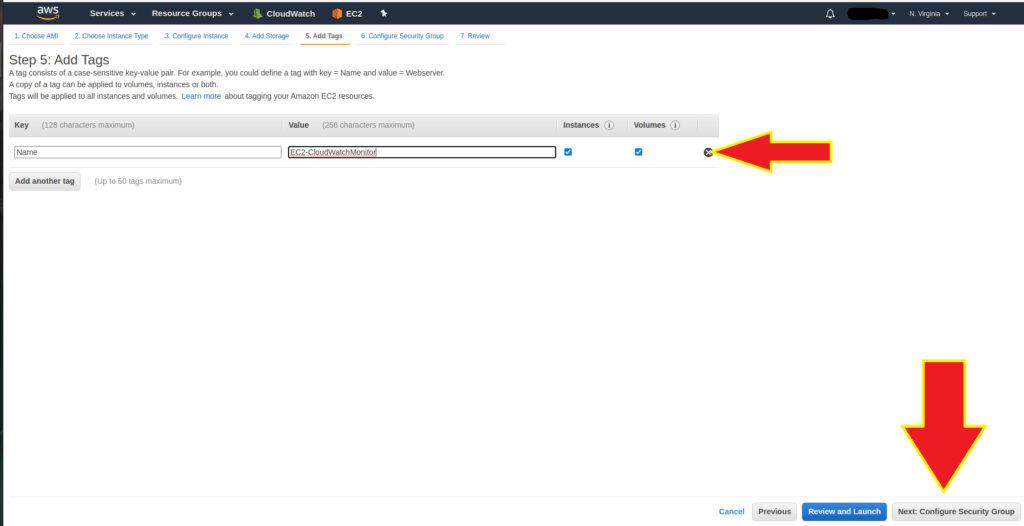The width and height of the screenshot is (1024, 526).
Task: Uncheck the Instances checkbox for Name tag
Action: pyautogui.click(x=568, y=152)
